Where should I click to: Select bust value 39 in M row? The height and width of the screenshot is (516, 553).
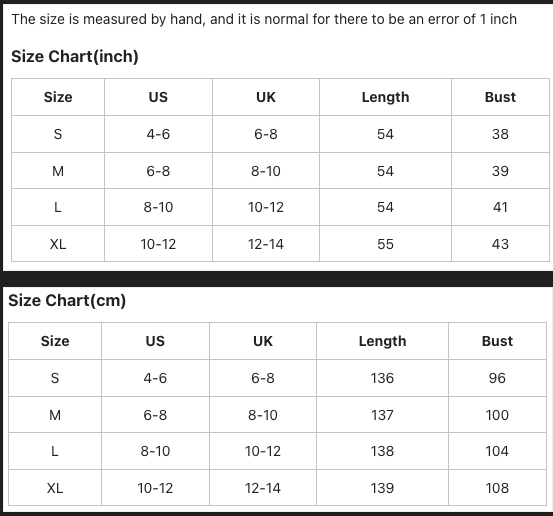pos(500,171)
